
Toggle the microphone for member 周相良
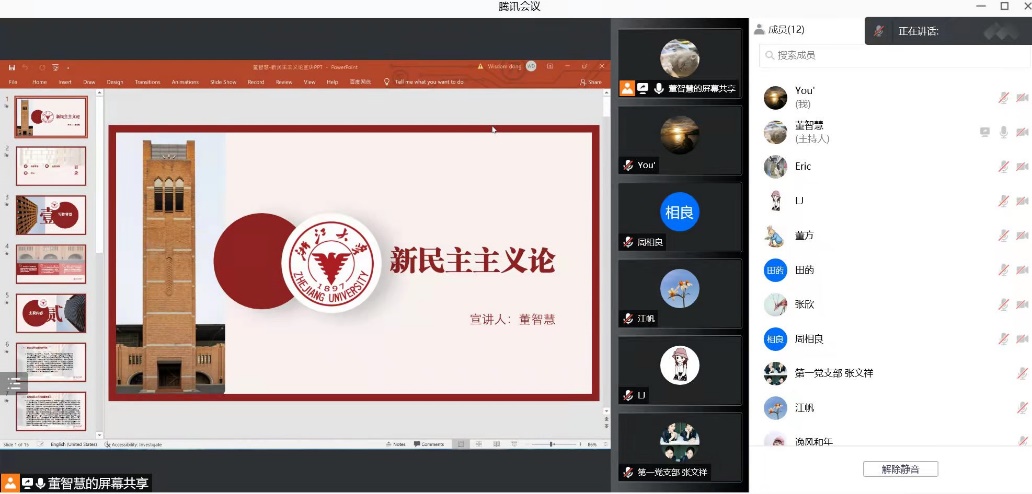click(1003, 339)
